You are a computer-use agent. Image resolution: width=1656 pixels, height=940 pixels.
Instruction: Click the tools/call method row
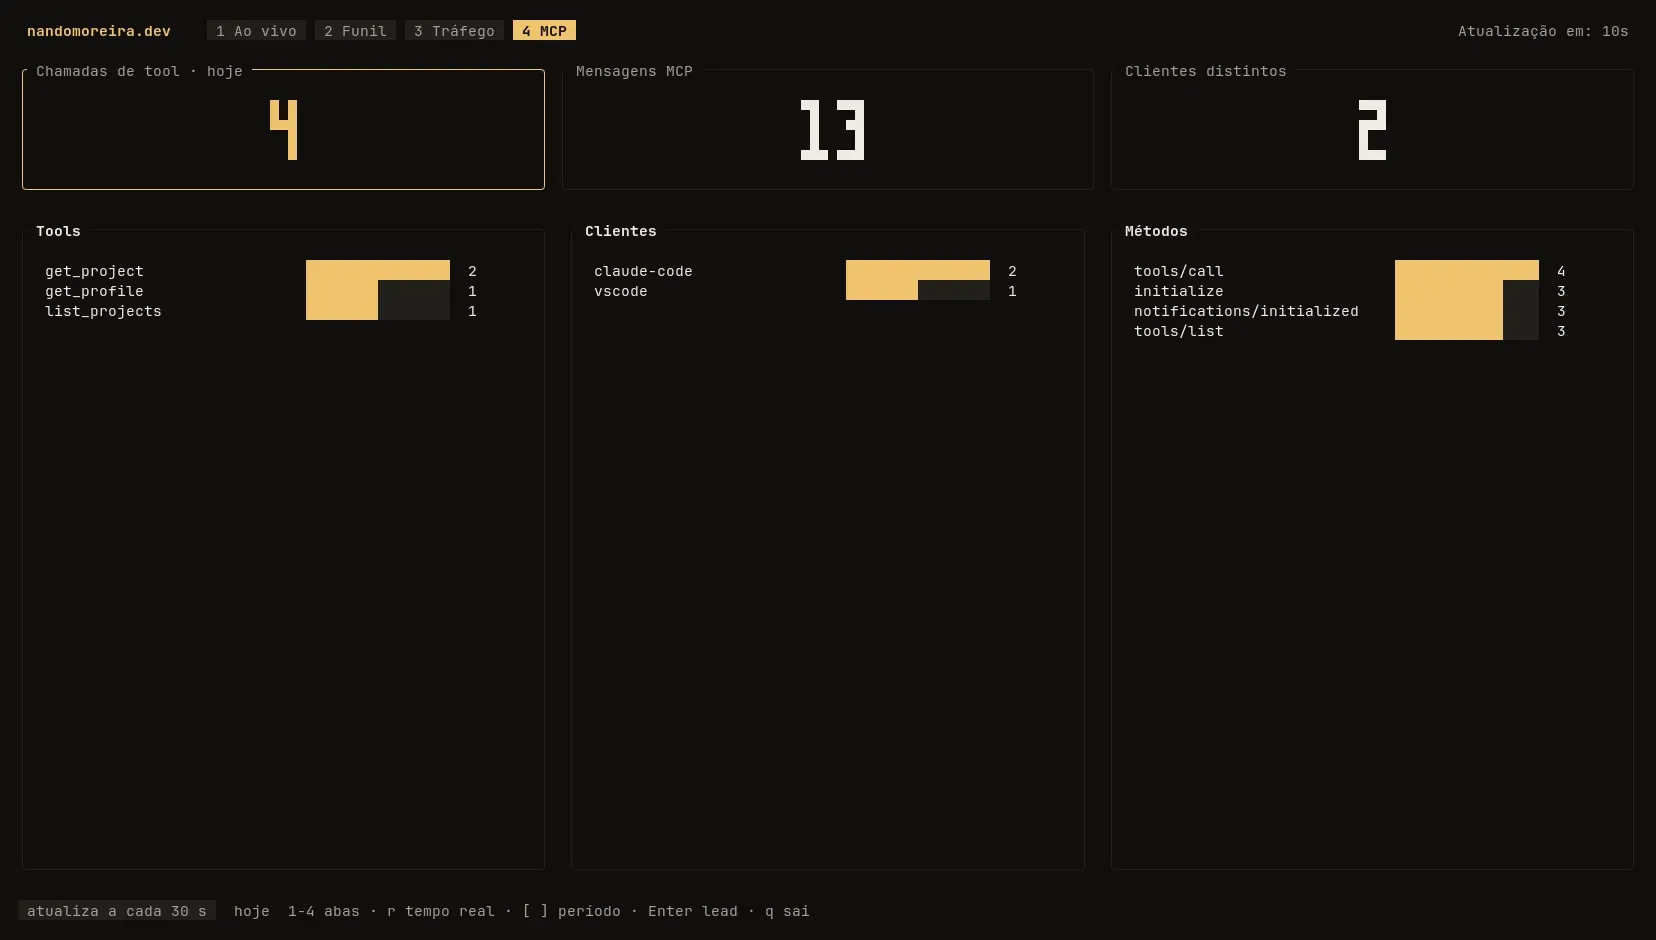tap(1350, 271)
